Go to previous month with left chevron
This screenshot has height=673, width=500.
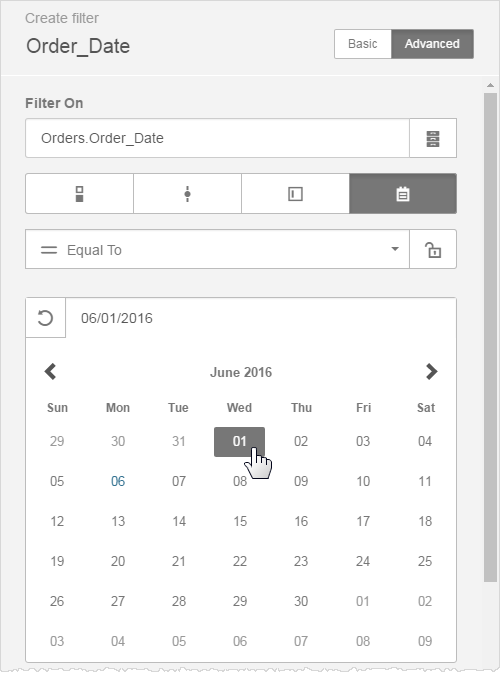point(50,372)
